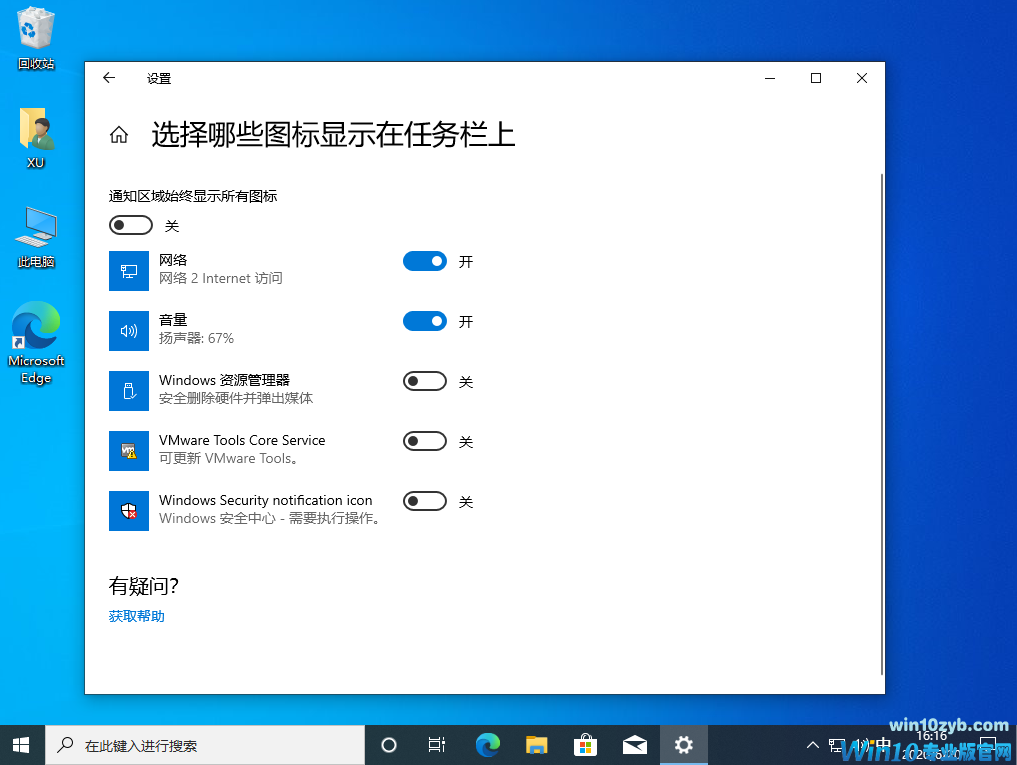The width and height of the screenshot is (1017, 765).
Task: Click the taskbar search field
Action: [200, 744]
